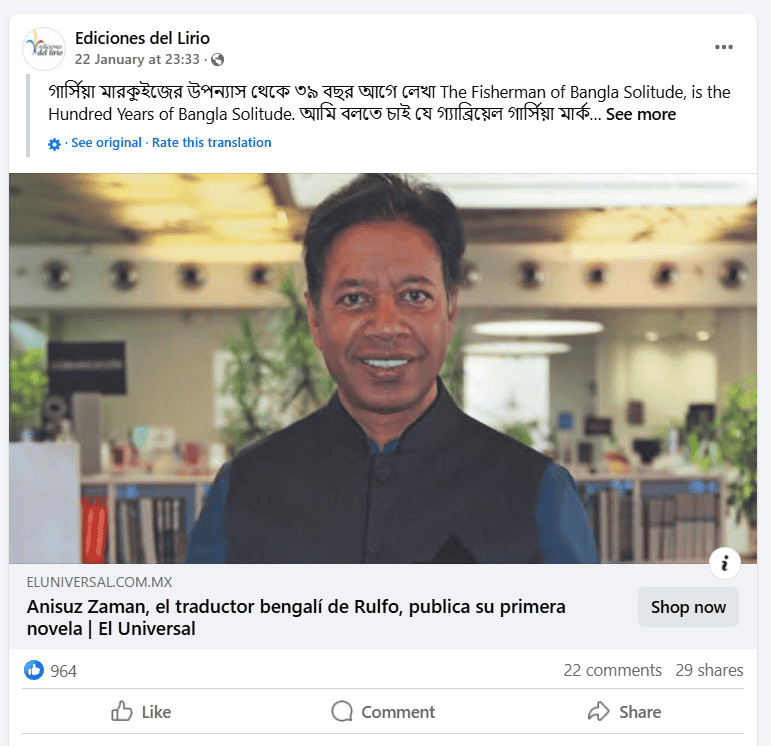Click the thumbs-up Like icon

[x=121, y=711]
